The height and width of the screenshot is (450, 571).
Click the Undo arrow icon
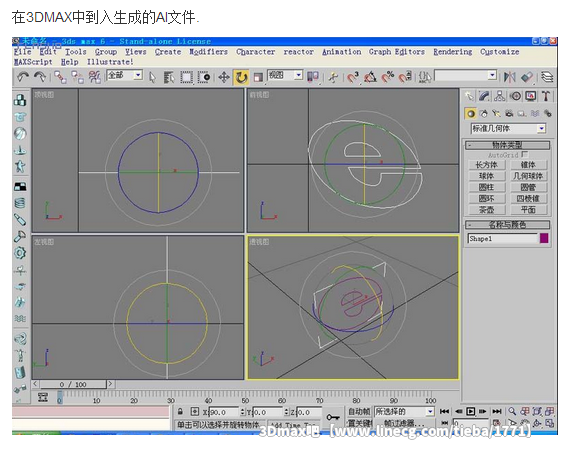pos(23,77)
